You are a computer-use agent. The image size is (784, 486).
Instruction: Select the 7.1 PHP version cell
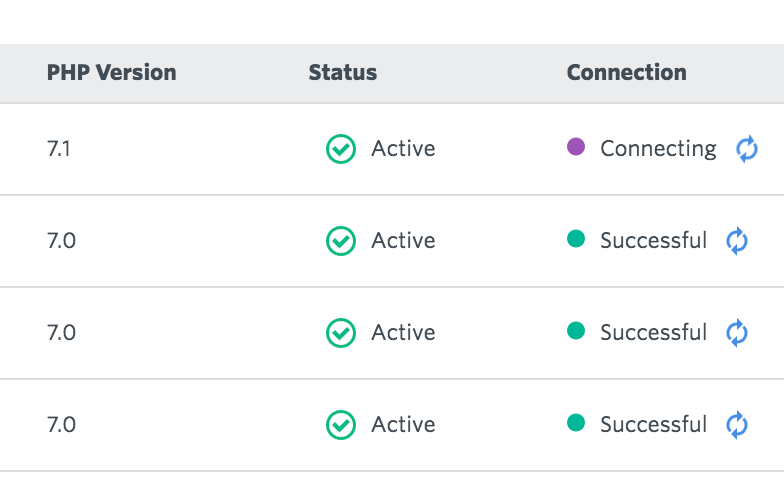click(58, 149)
